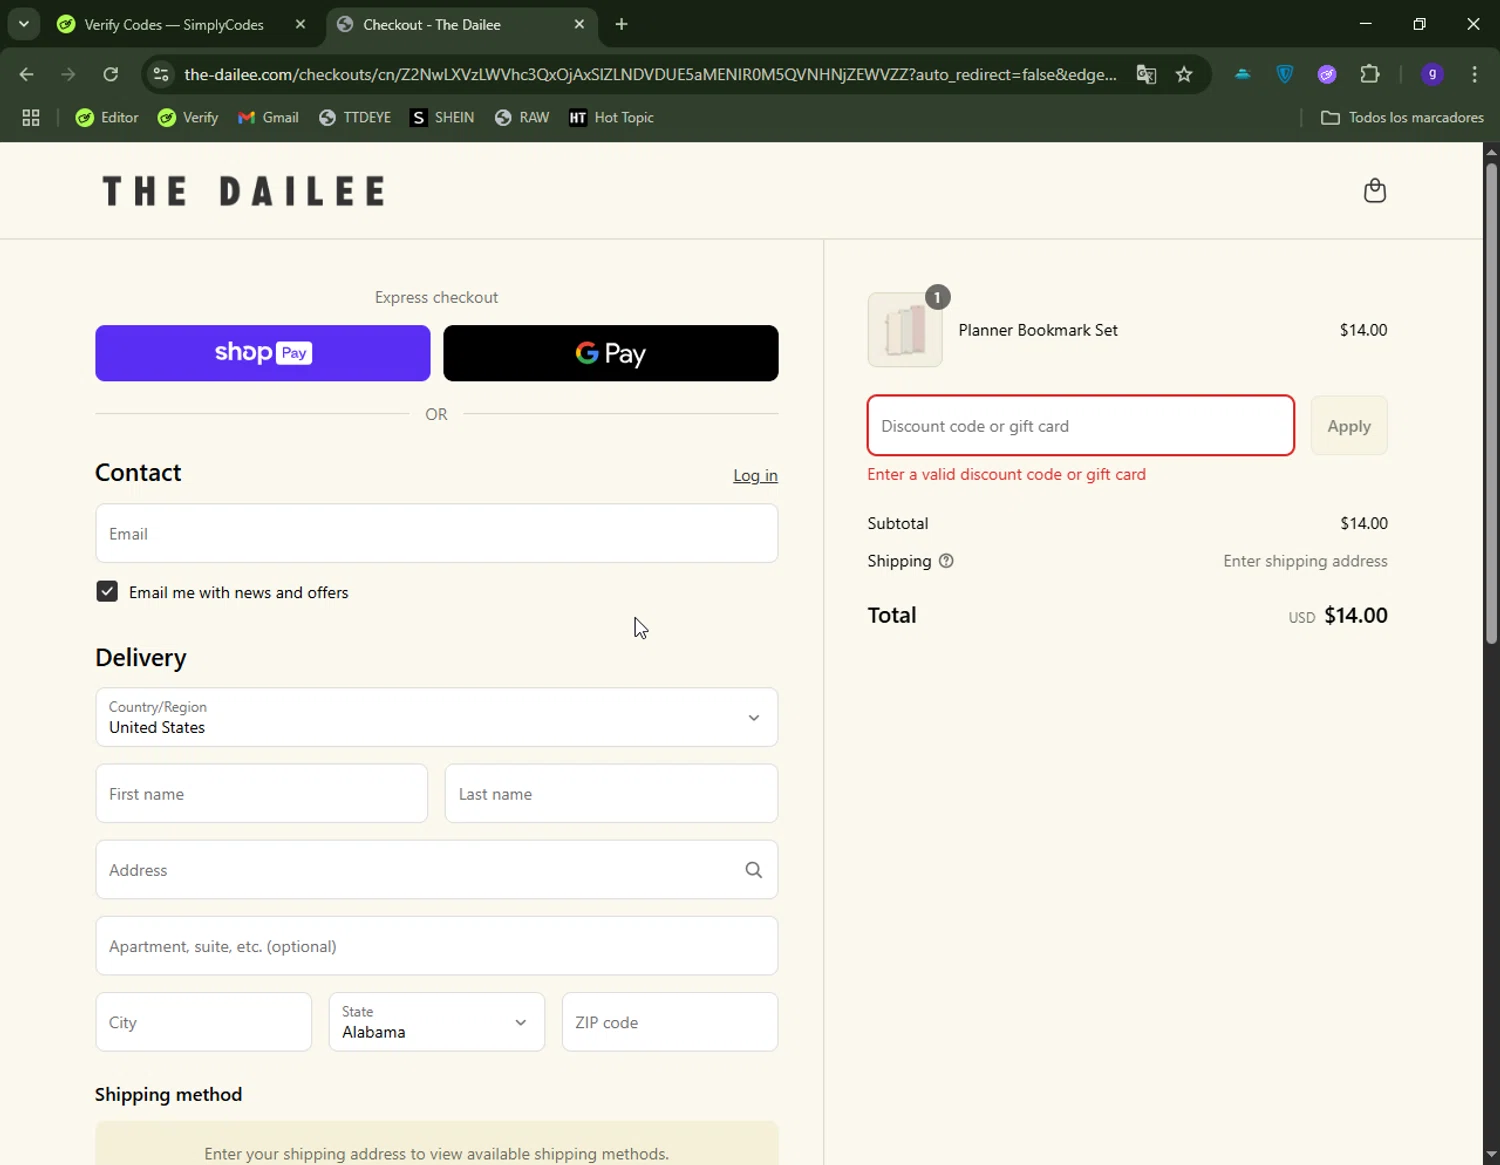Open the RAW bookmark
This screenshot has width=1500, height=1165.
tap(522, 117)
